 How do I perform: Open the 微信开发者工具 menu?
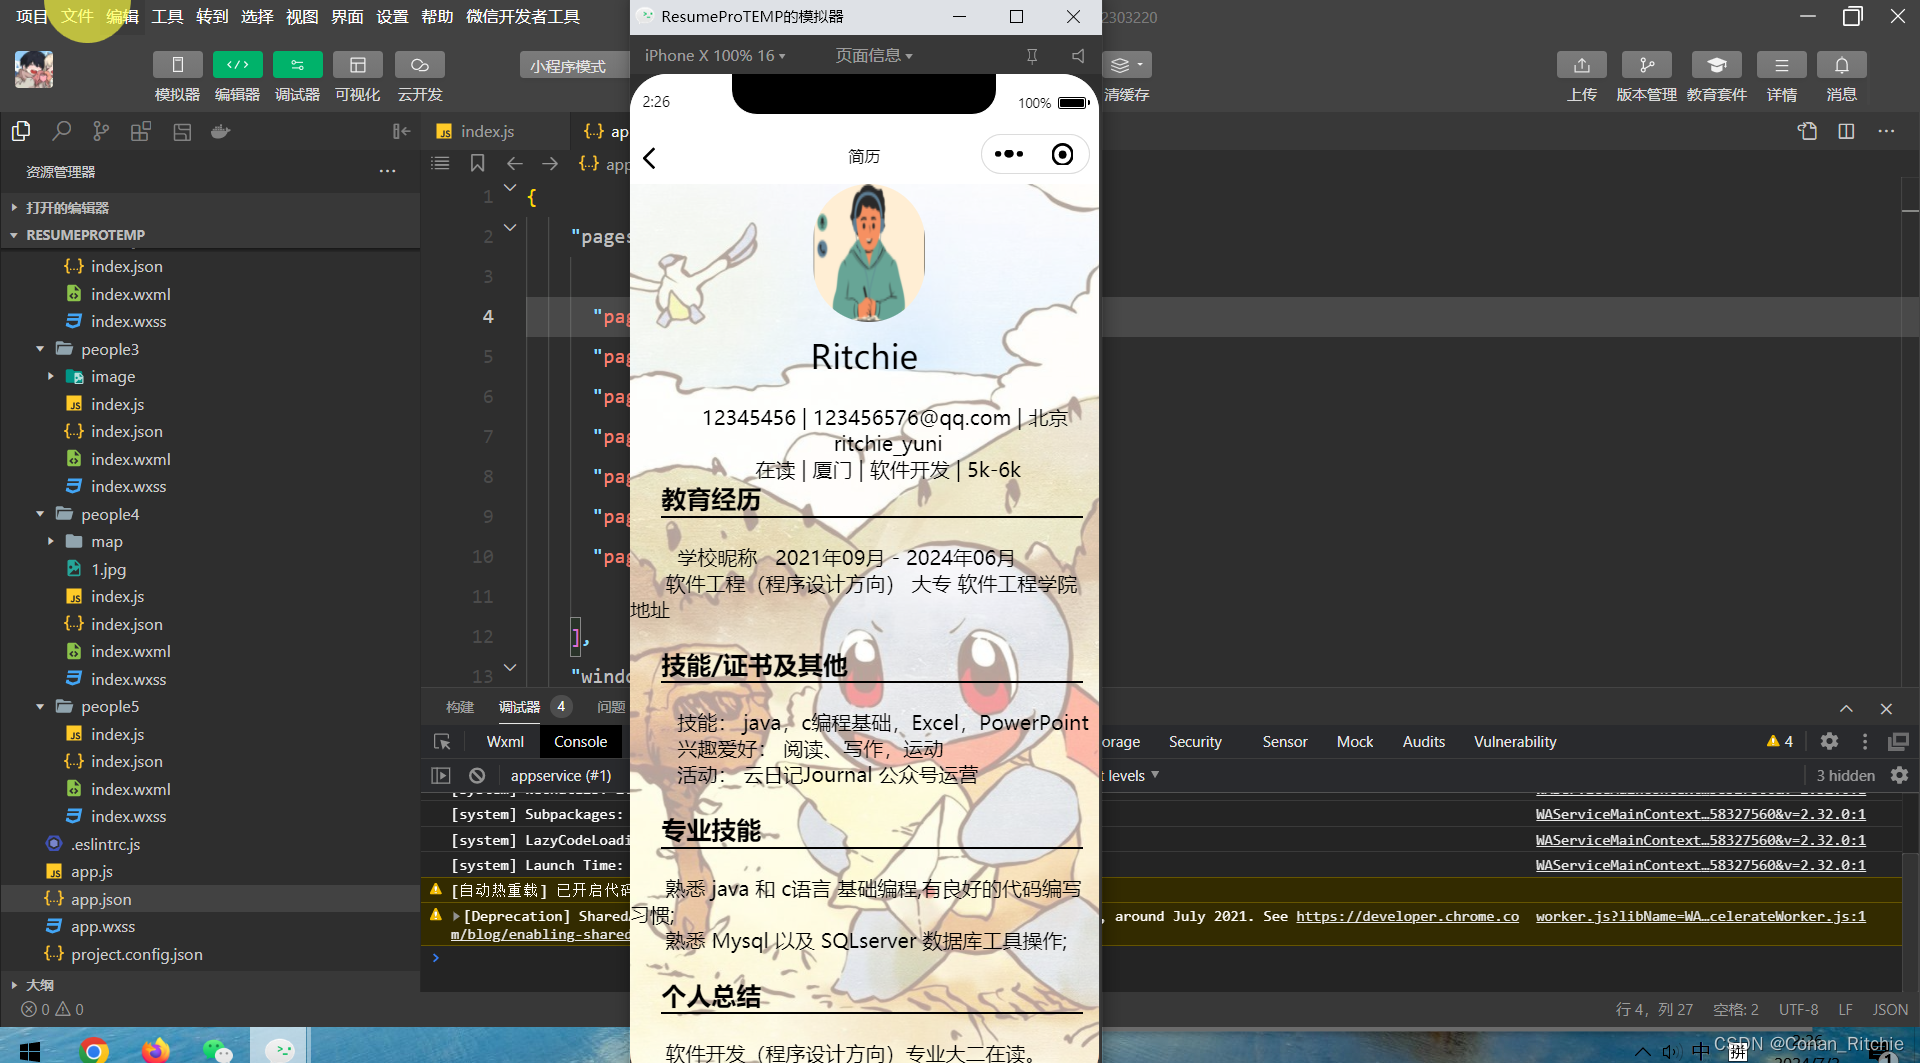(523, 17)
